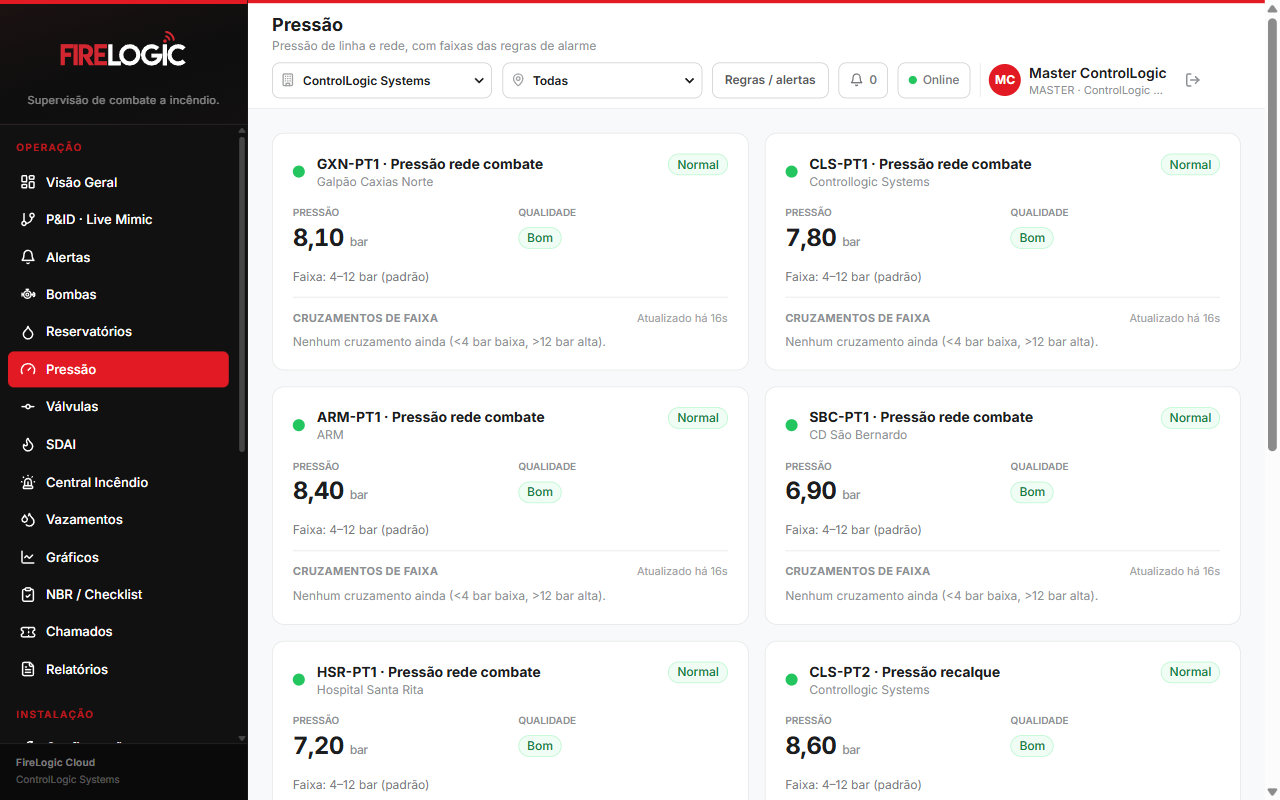This screenshot has width=1280, height=800.
Task: Click the OPERAÇÃO section header
Action: (49, 147)
